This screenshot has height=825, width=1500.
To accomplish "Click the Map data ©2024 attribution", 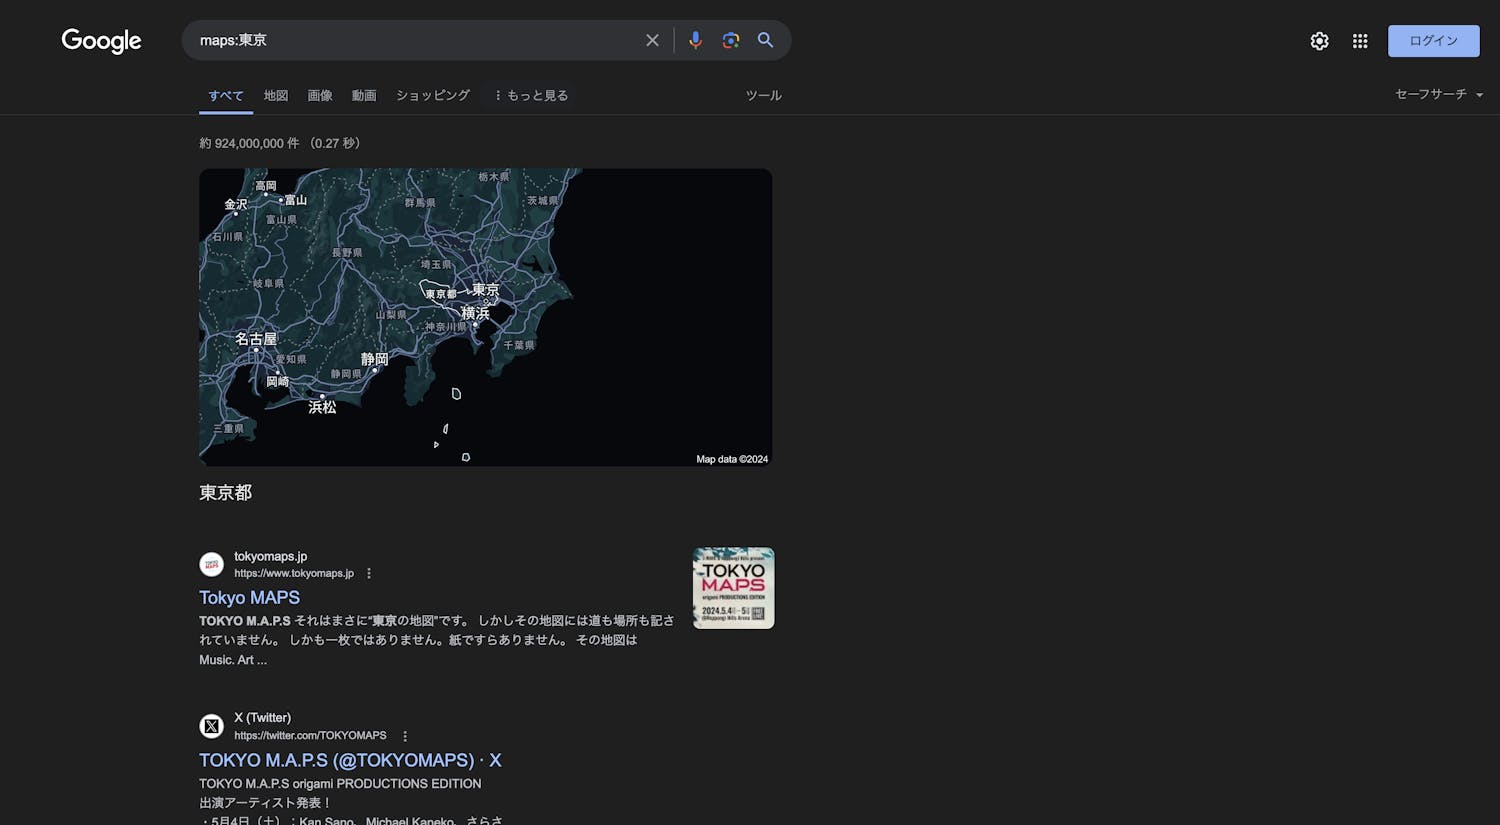I will click(x=732, y=459).
